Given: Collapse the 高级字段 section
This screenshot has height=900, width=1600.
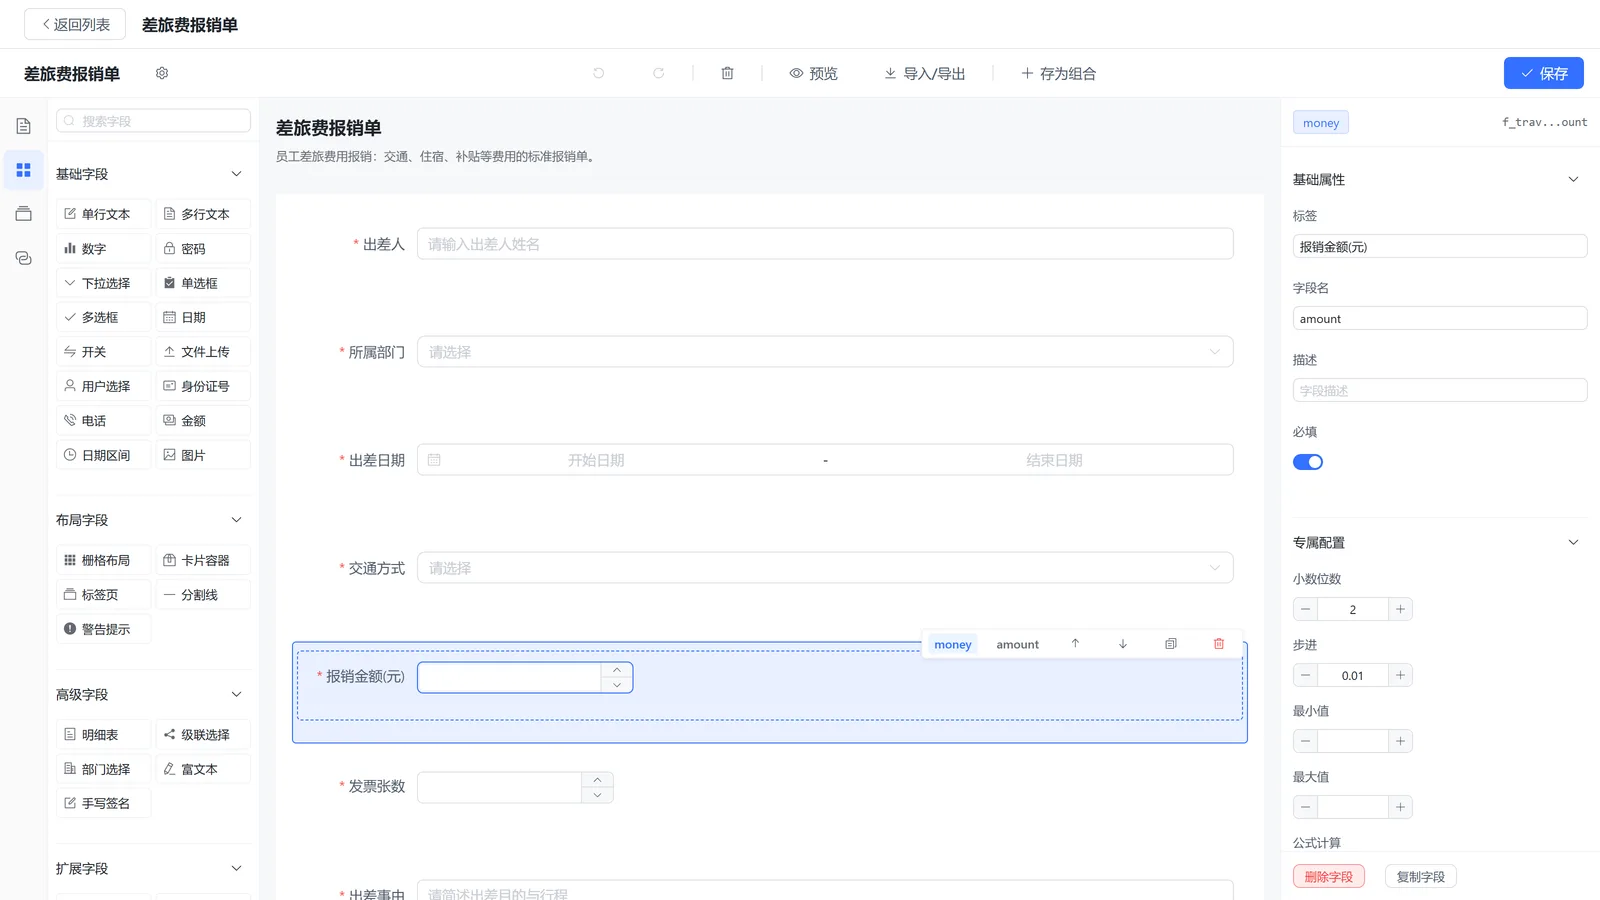Looking at the screenshot, I should pyautogui.click(x=237, y=695).
